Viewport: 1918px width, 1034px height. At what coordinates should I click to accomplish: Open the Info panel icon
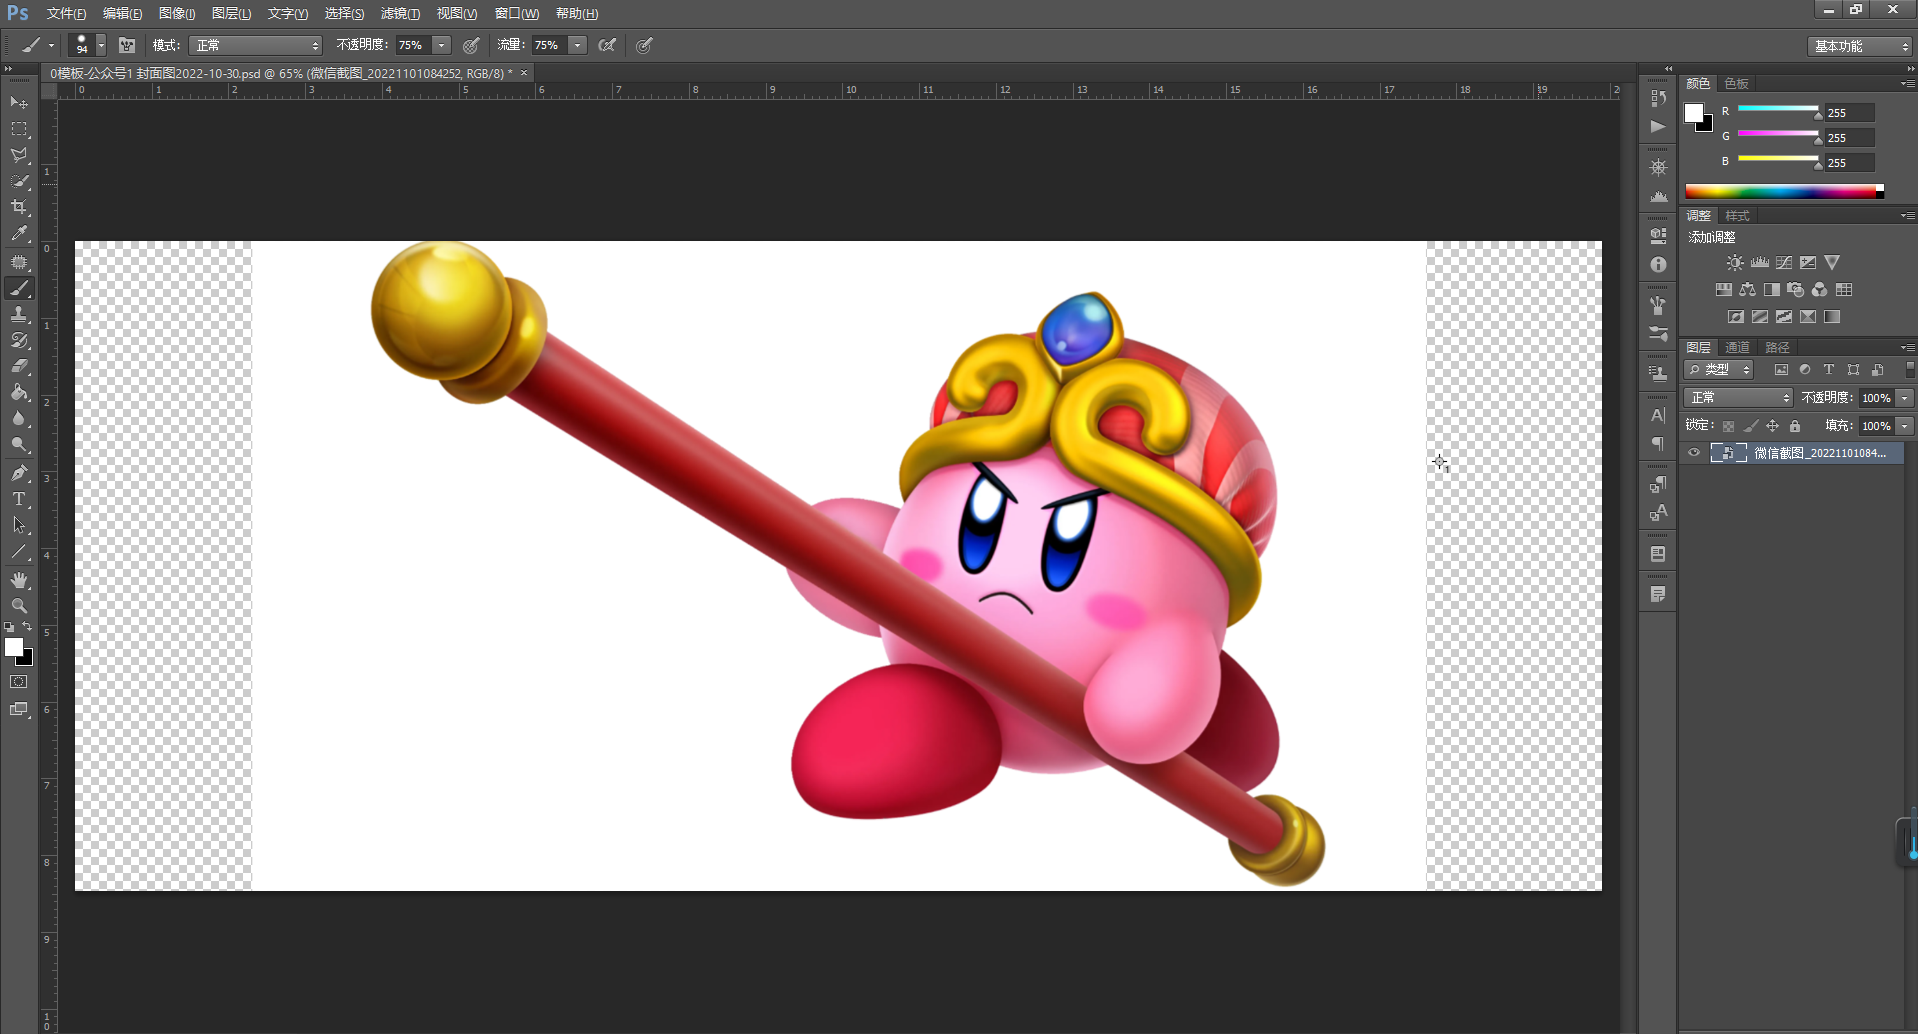click(x=1658, y=265)
